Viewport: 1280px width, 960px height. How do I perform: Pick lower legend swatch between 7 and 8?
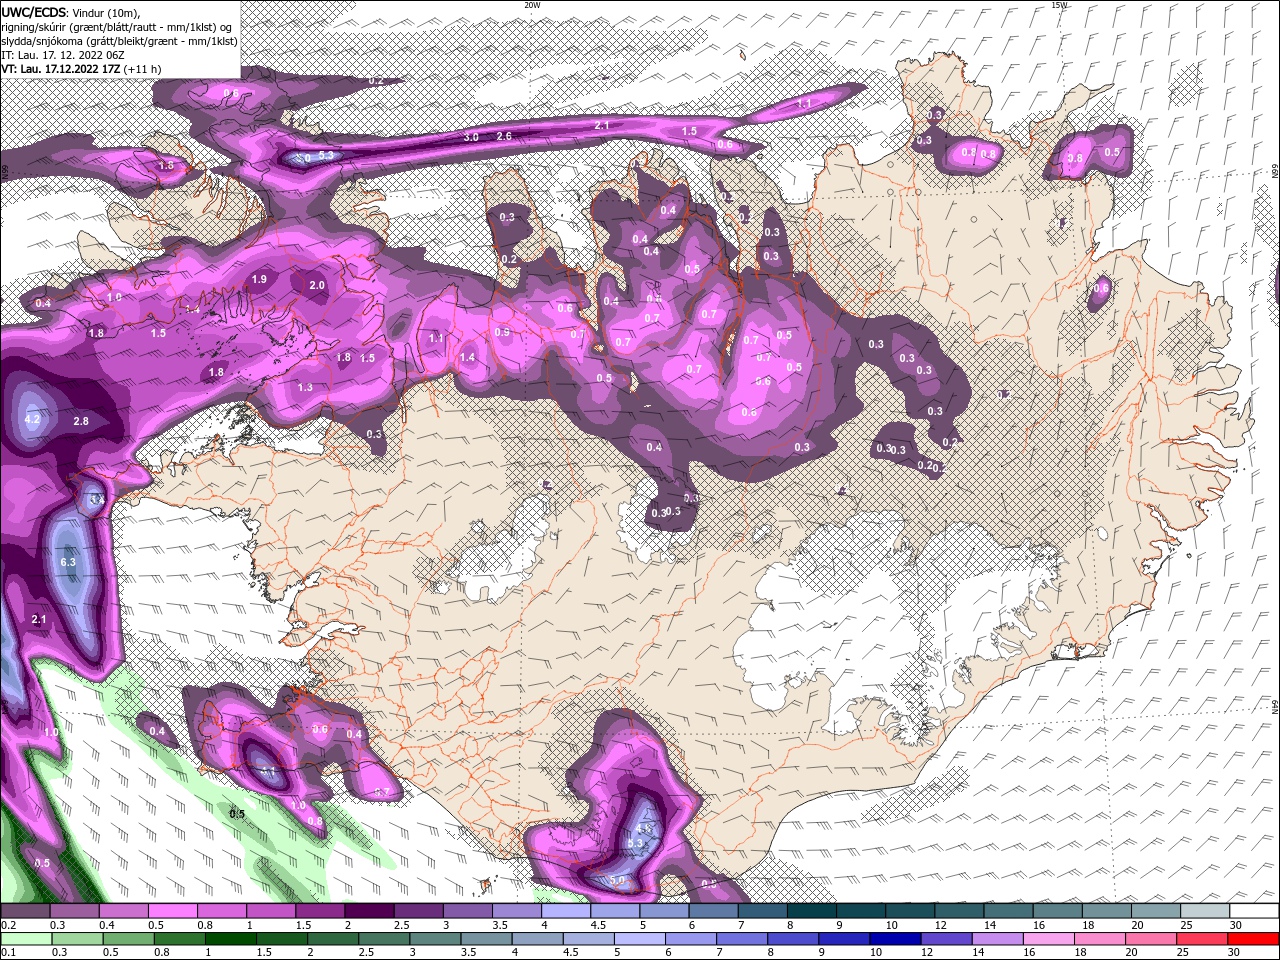[742, 939]
